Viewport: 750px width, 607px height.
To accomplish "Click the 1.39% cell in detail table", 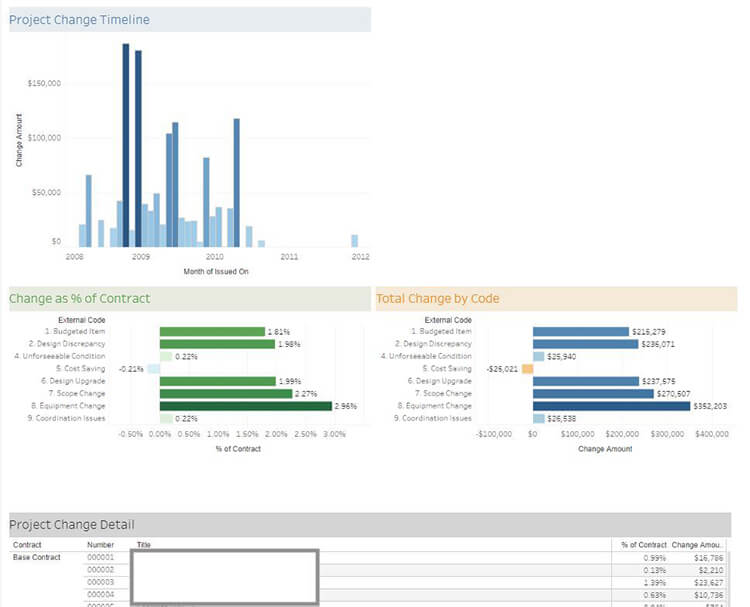I will pos(655,583).
